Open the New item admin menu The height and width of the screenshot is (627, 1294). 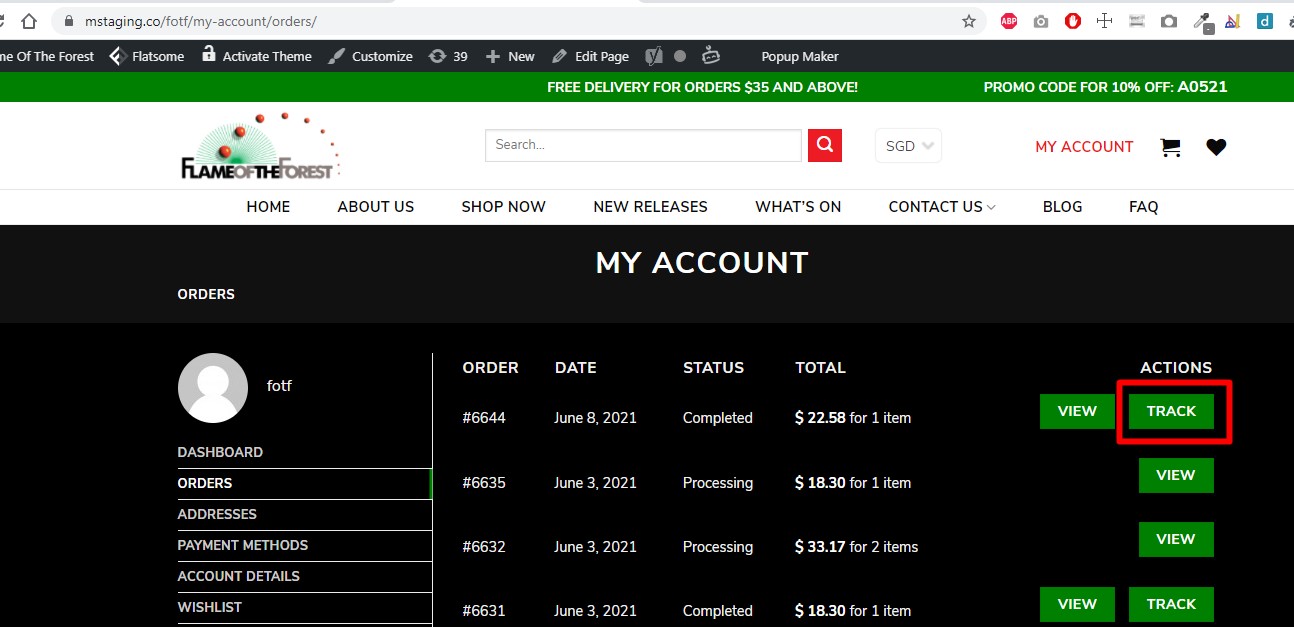point(510,56)
